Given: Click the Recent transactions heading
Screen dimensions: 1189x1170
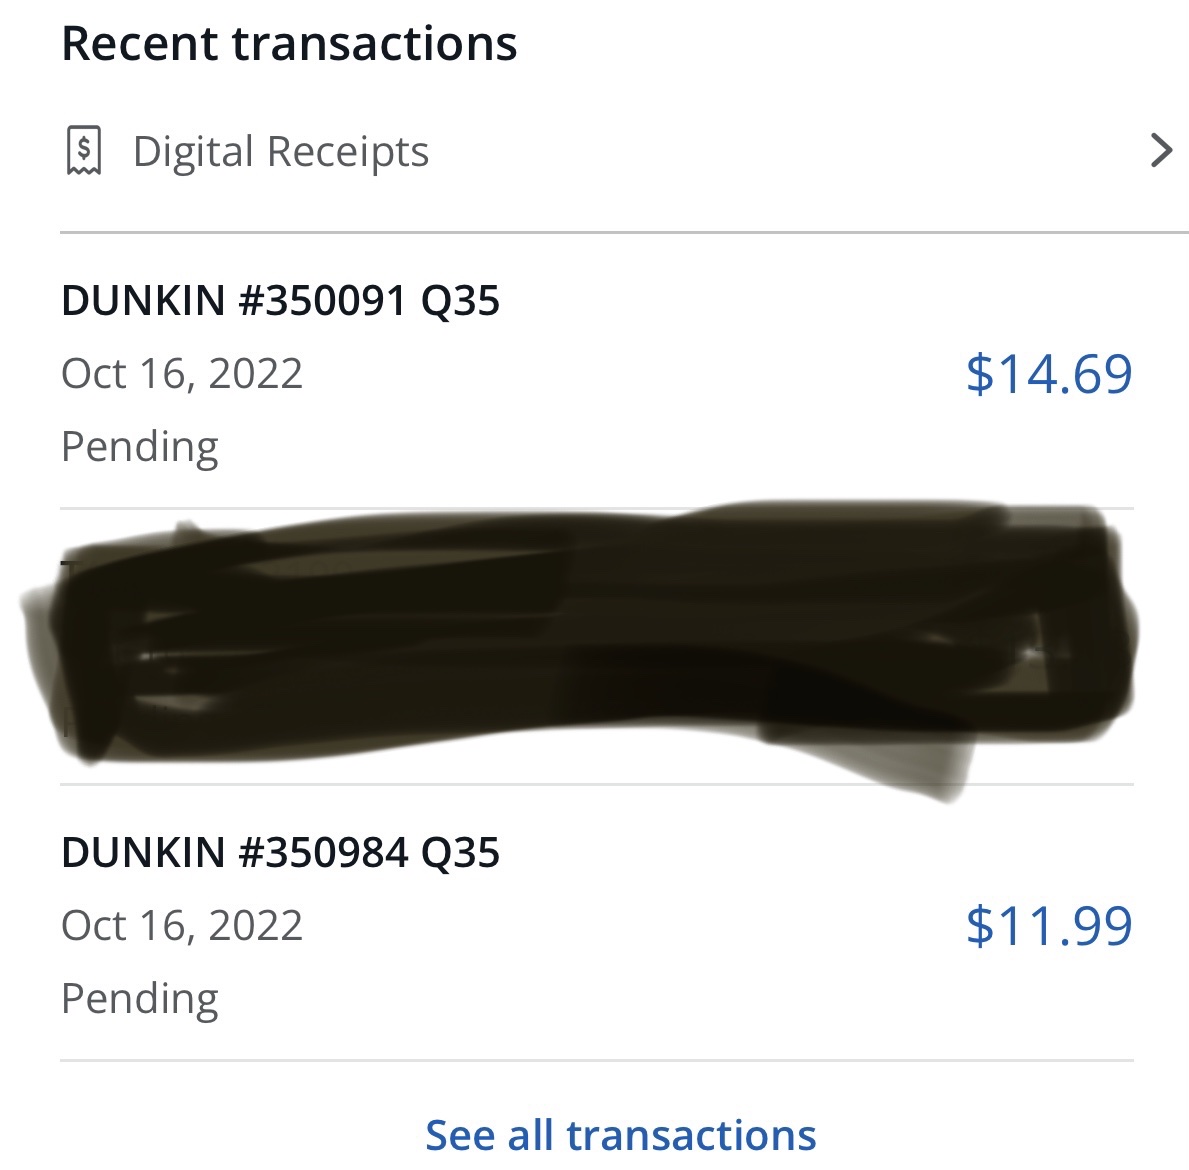Looking at the screenshot, I should pyautogui.click(x=289, y=44).
